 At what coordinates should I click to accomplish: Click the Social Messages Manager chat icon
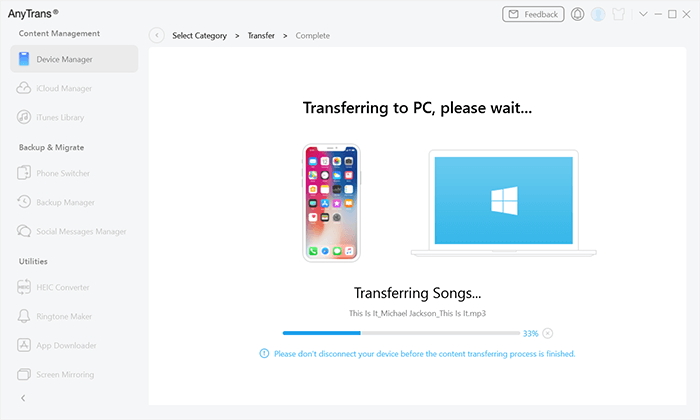point(24,231)
